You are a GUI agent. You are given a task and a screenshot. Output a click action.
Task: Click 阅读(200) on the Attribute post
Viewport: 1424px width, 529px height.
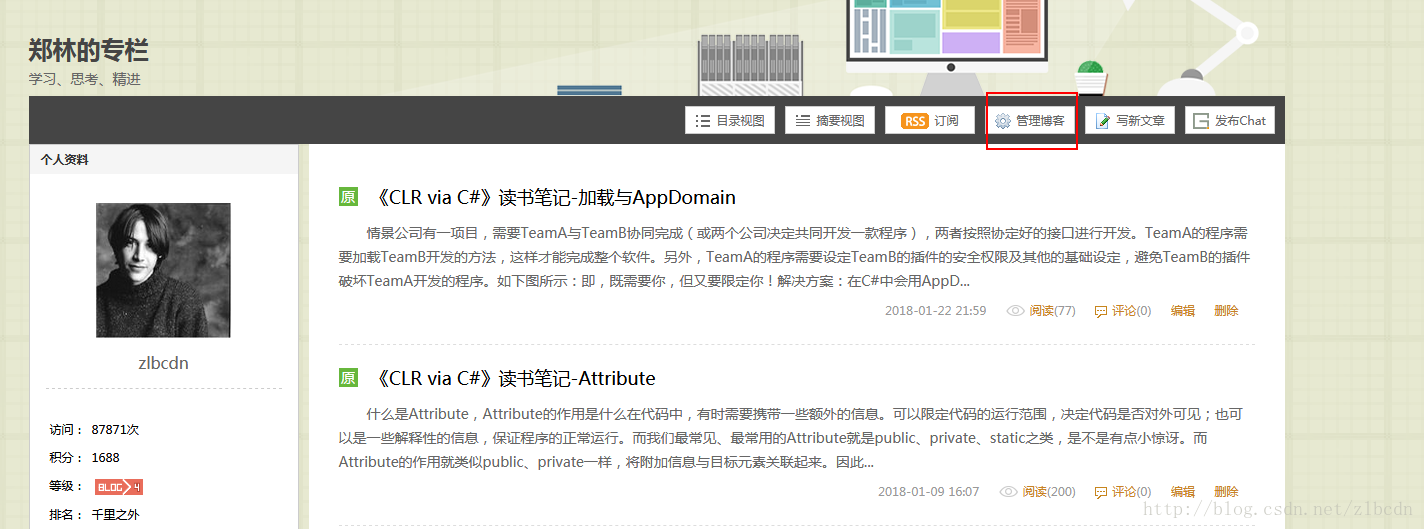pos(1052,492)
